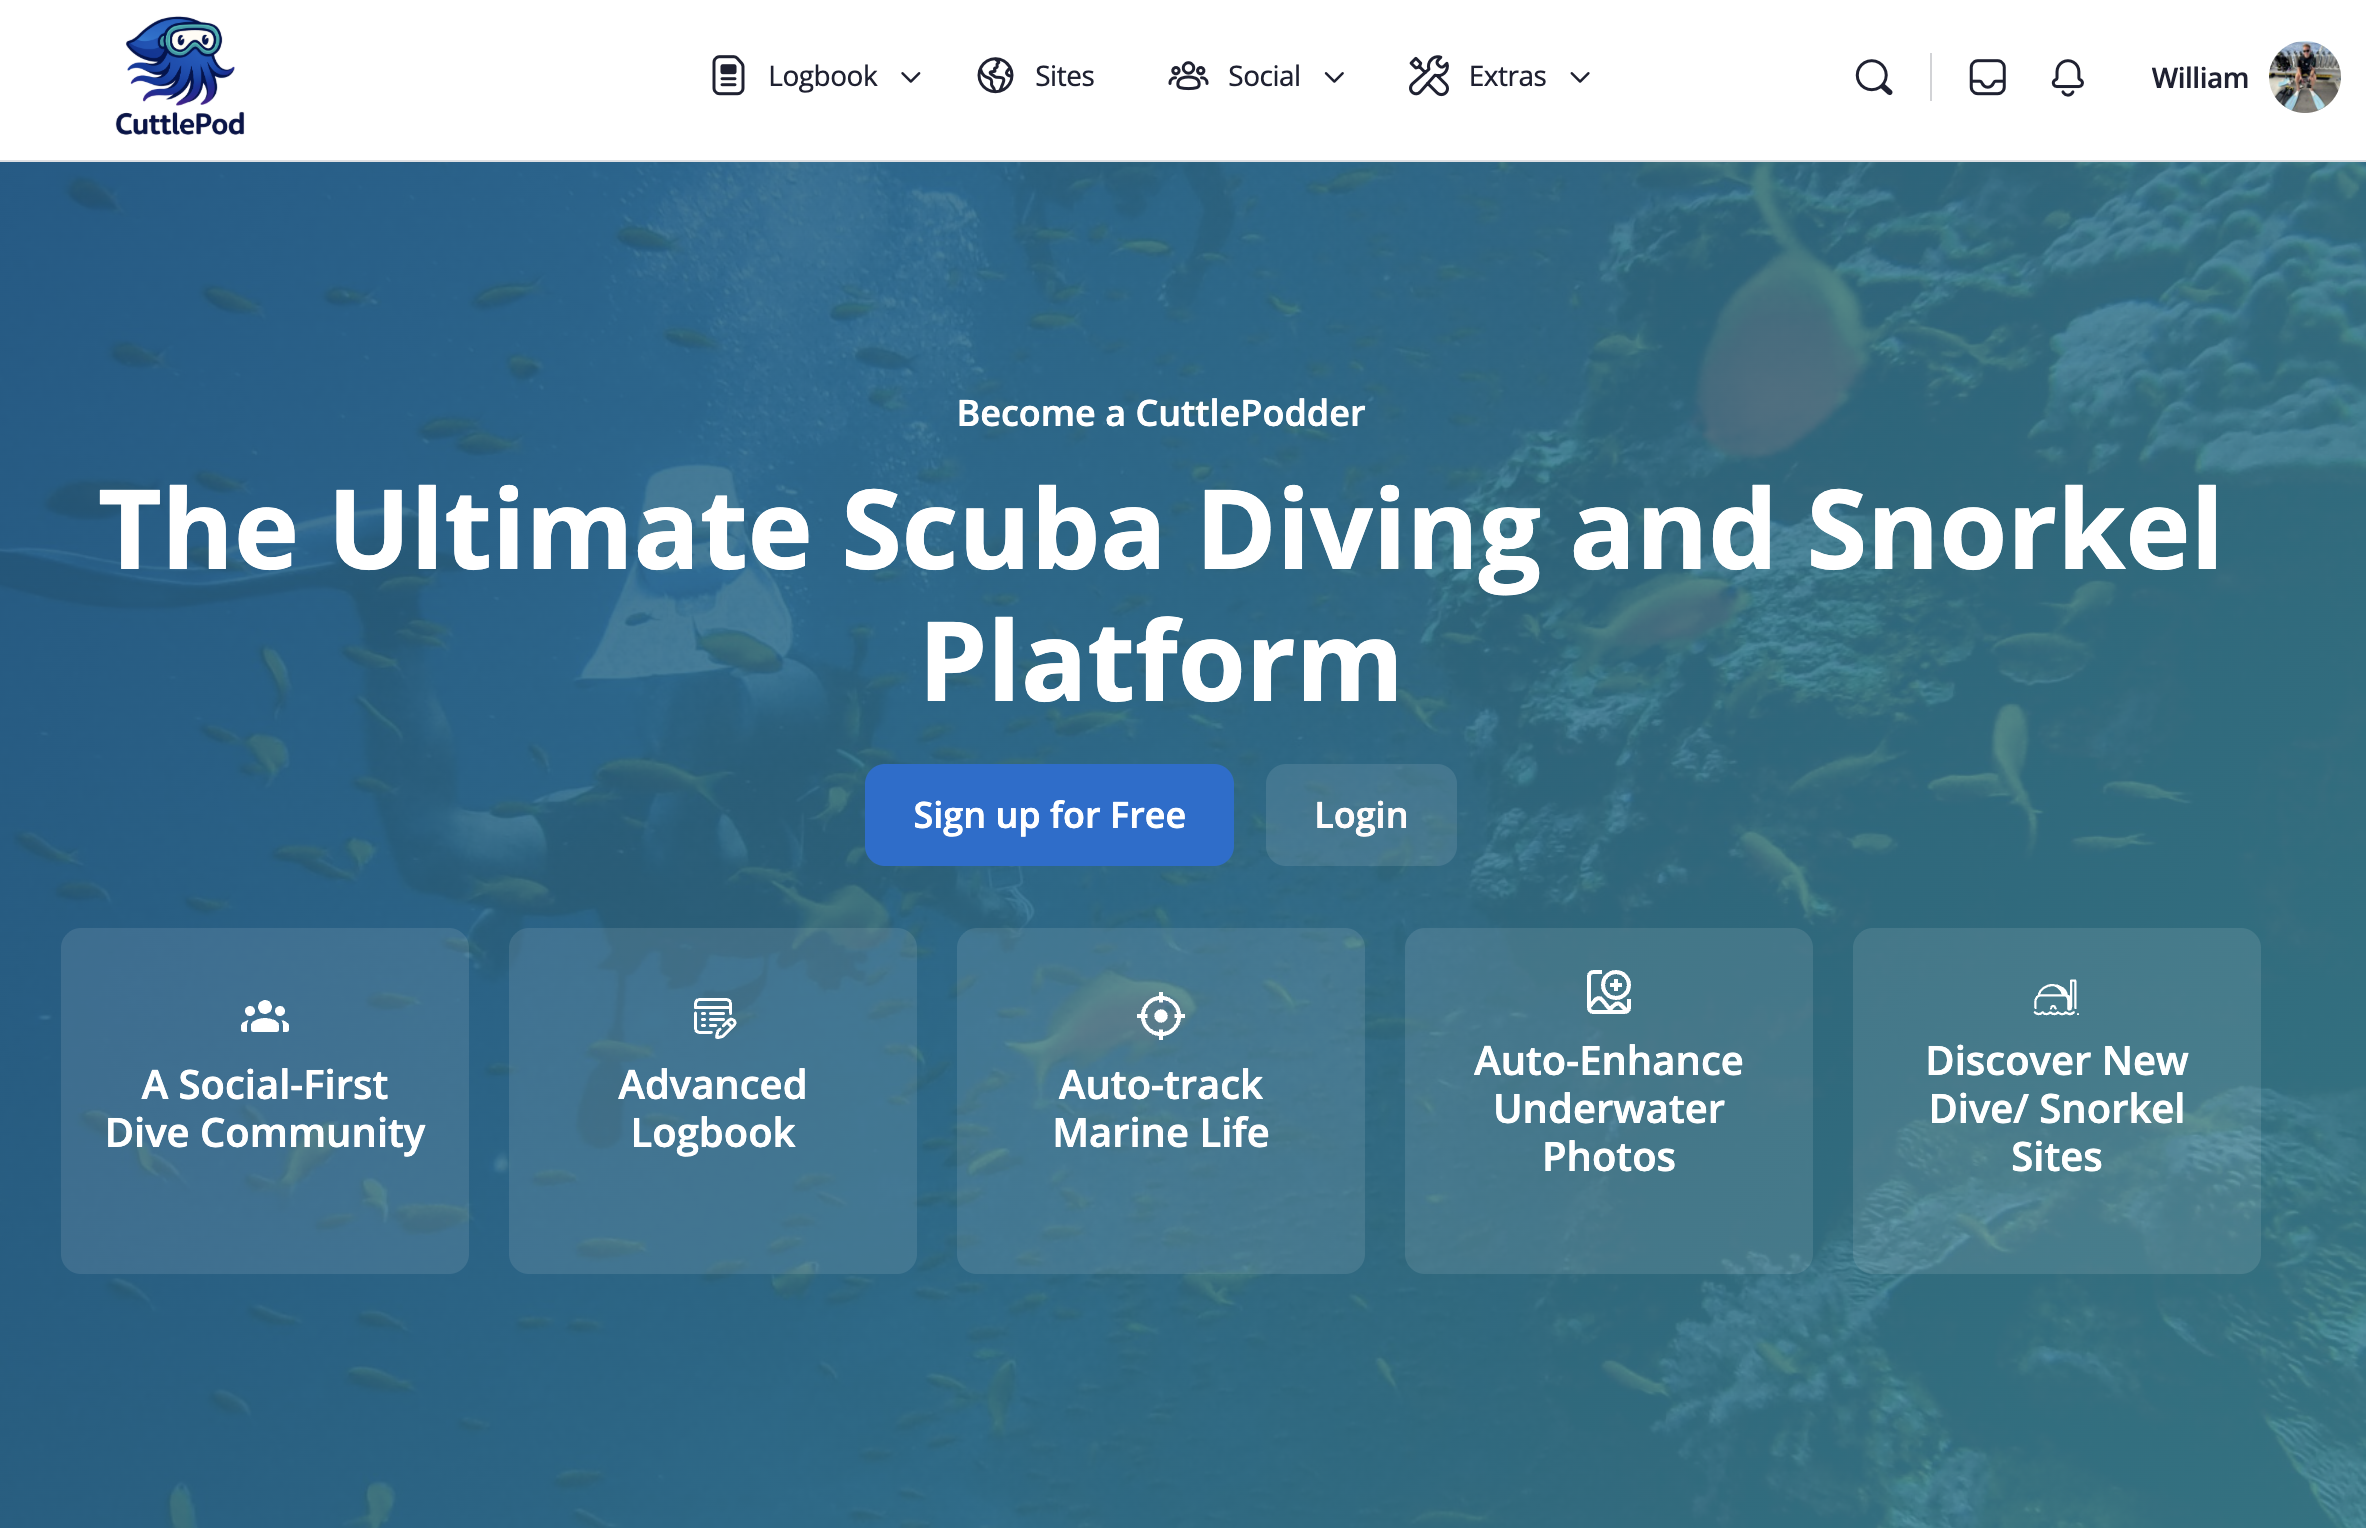Click the Social people group icon

pos(1188,76)
